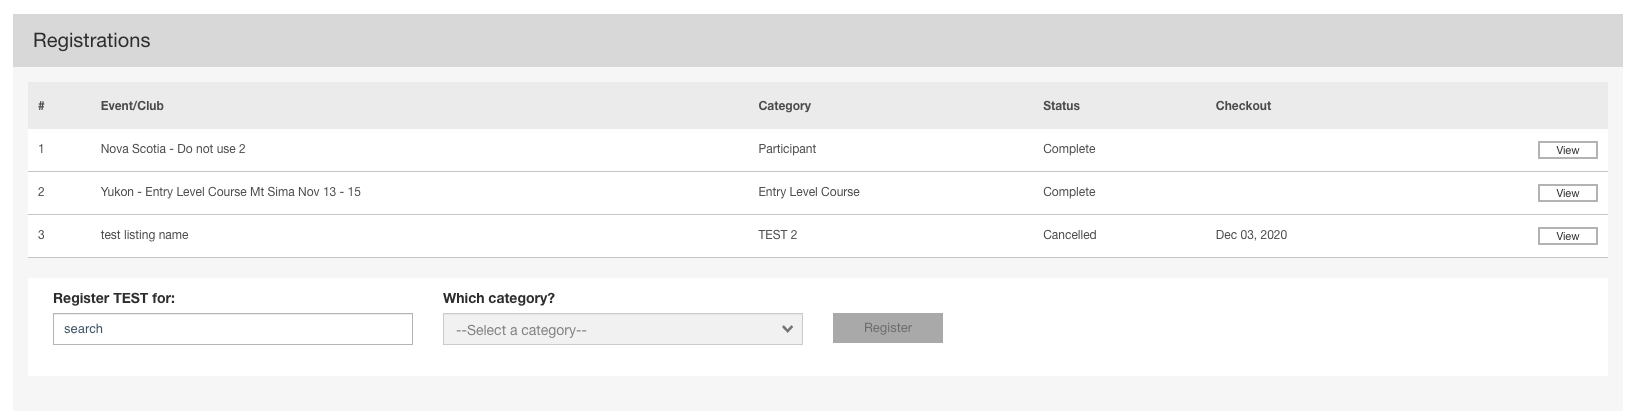Click the # column header

tap(42, 106)
